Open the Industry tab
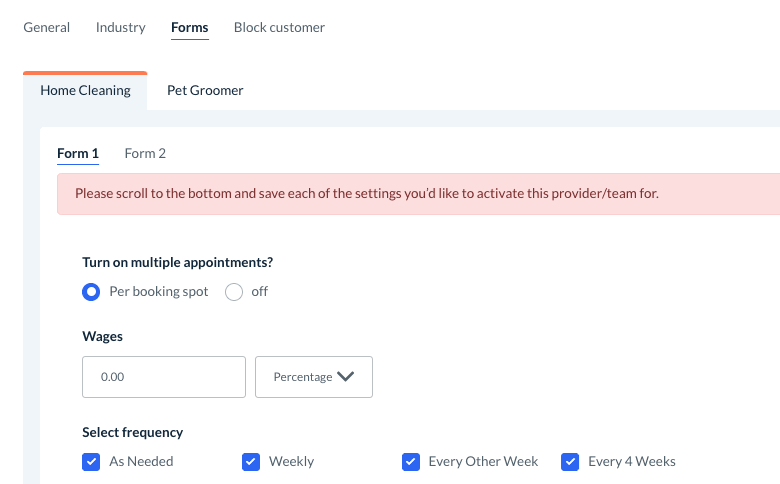The image size is (780, 484). click(x=121, y=28)
